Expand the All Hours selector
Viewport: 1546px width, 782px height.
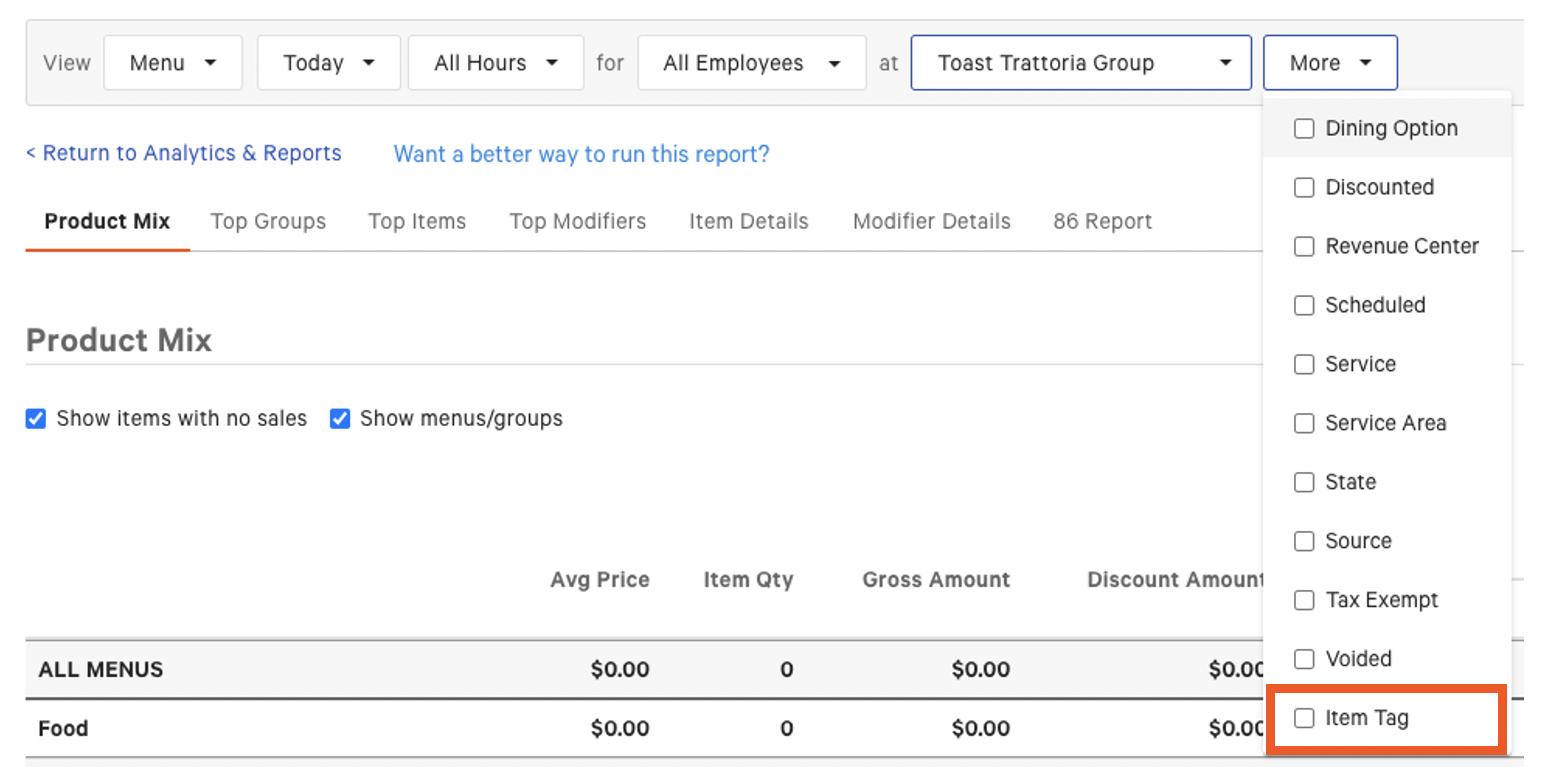(x=495, y=62)
